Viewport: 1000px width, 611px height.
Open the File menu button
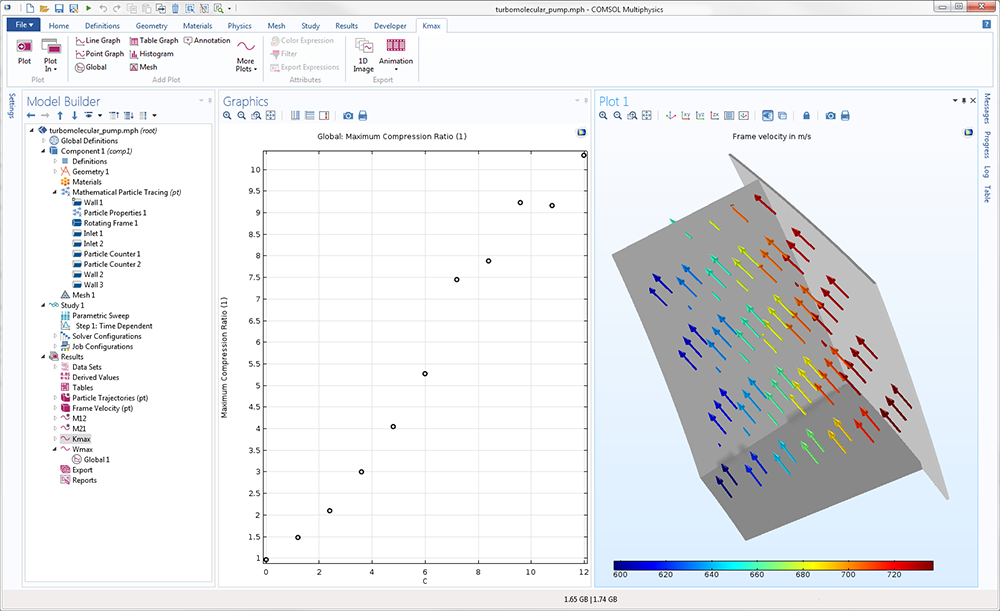tap(24, 25)
